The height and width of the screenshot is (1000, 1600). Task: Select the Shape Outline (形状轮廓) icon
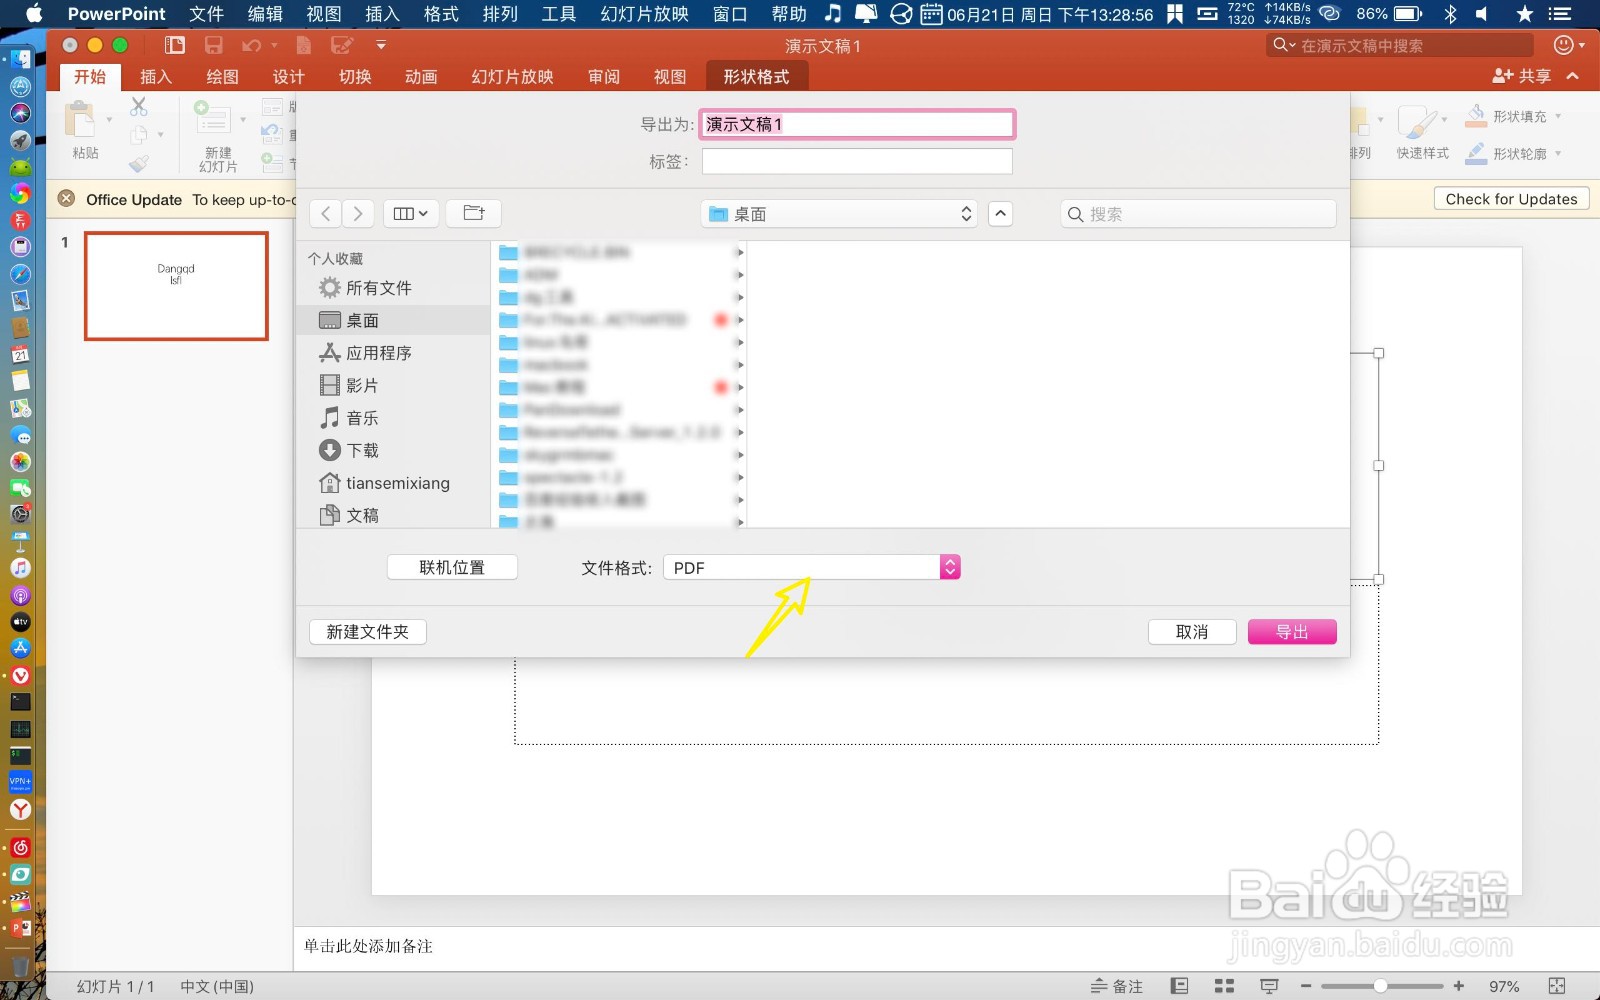tap(1477, 153)
